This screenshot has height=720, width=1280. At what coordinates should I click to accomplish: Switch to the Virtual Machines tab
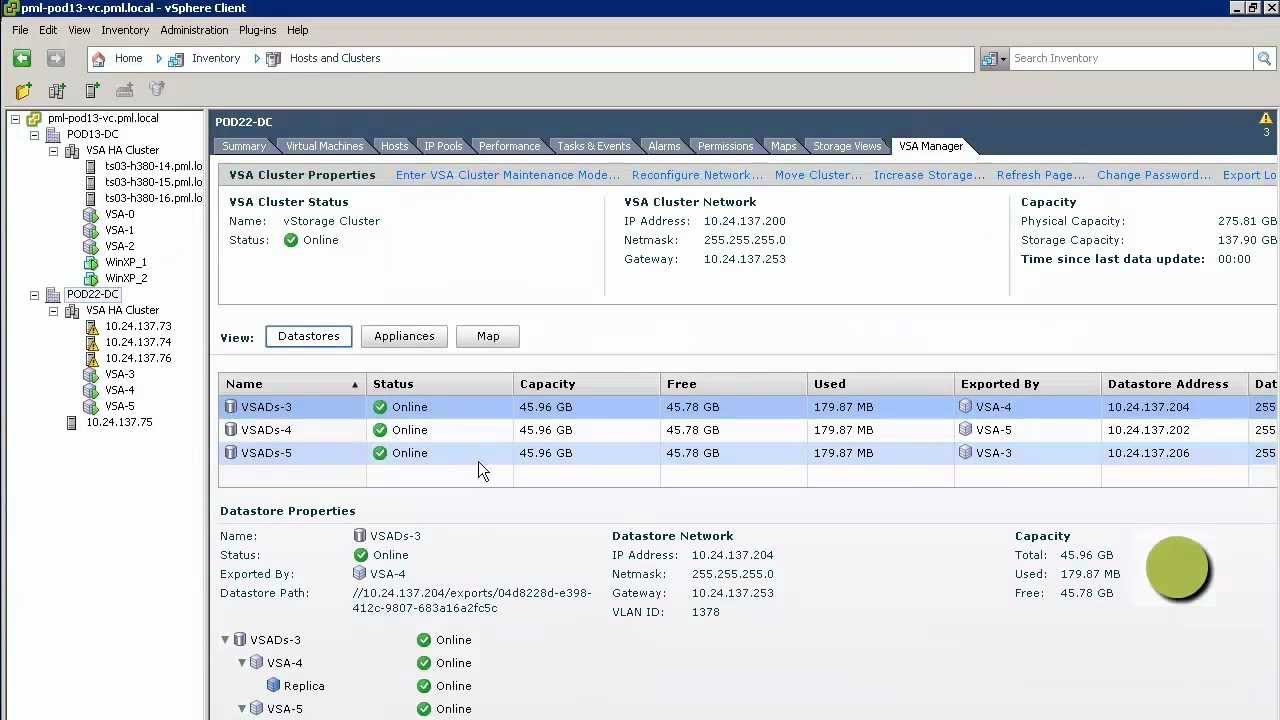[324, 146]
